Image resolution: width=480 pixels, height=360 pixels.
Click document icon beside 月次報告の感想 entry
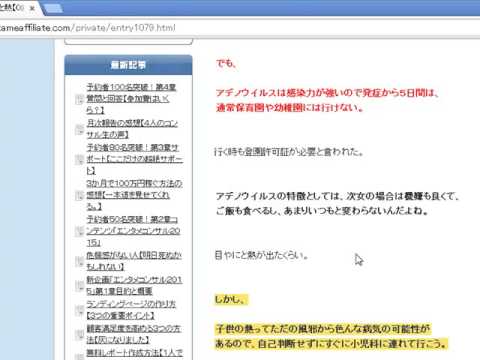pyautogui.click(x=79, y=129)
